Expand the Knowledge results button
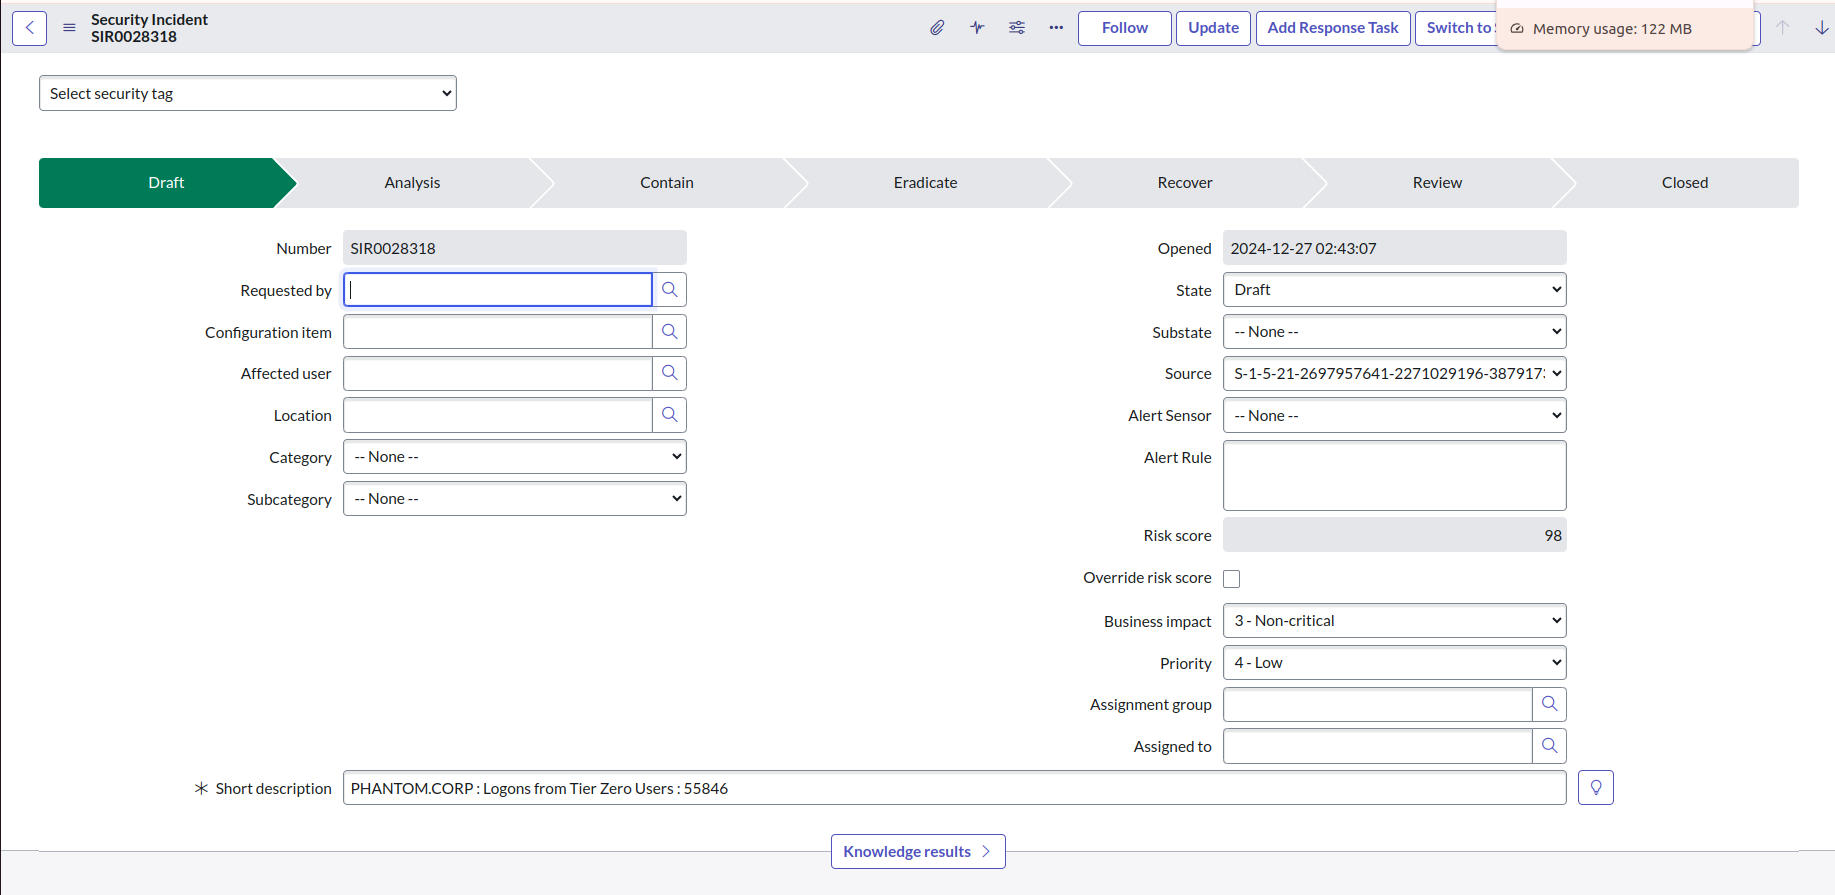The height and width of the screenshot is (895, 1835). pos(918,852)
